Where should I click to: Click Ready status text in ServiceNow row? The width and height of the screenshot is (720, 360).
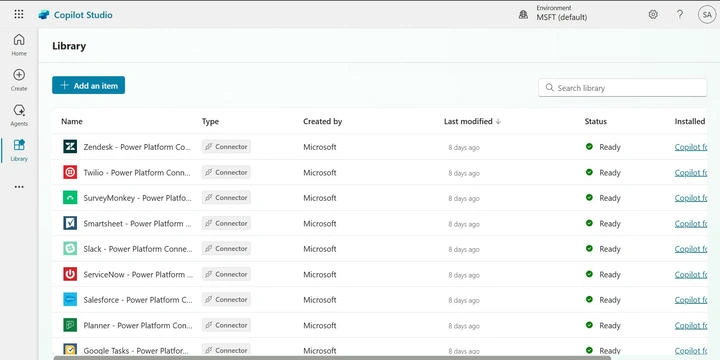coord(610,275)
